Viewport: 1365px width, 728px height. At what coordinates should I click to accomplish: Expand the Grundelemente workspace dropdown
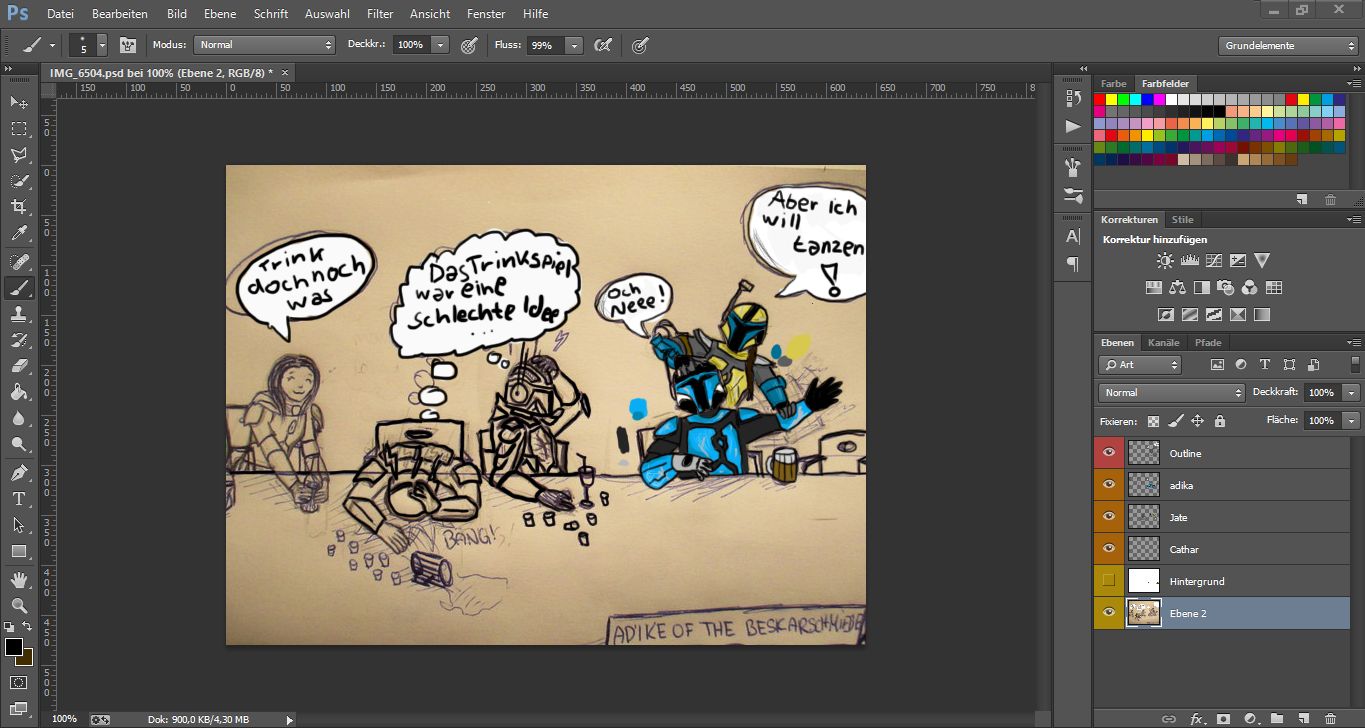pos(1287,46)
